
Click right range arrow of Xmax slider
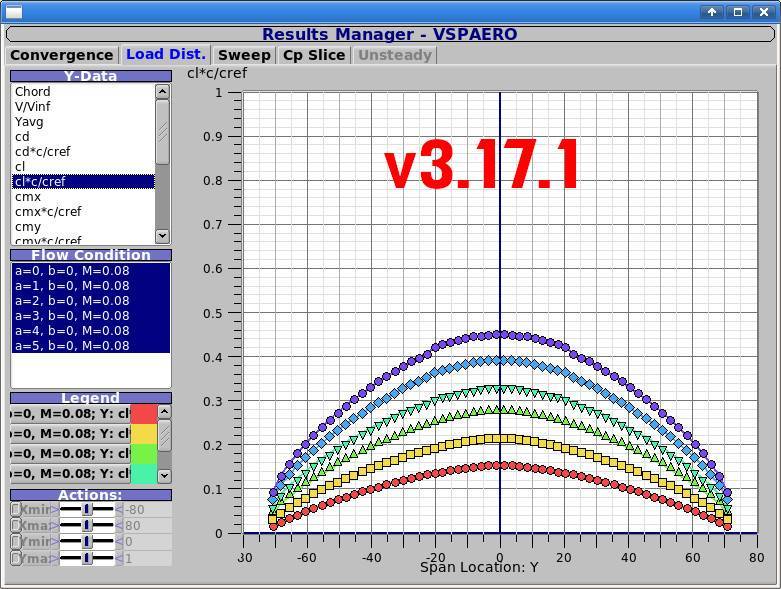pyautogui.click(x=119, y=525)
